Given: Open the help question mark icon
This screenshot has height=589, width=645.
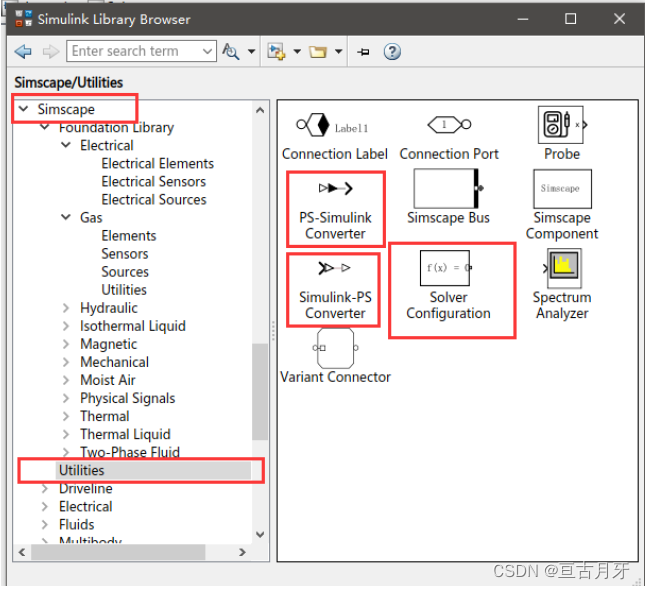Looking at the screenshot, I should (x=392, y=51).
